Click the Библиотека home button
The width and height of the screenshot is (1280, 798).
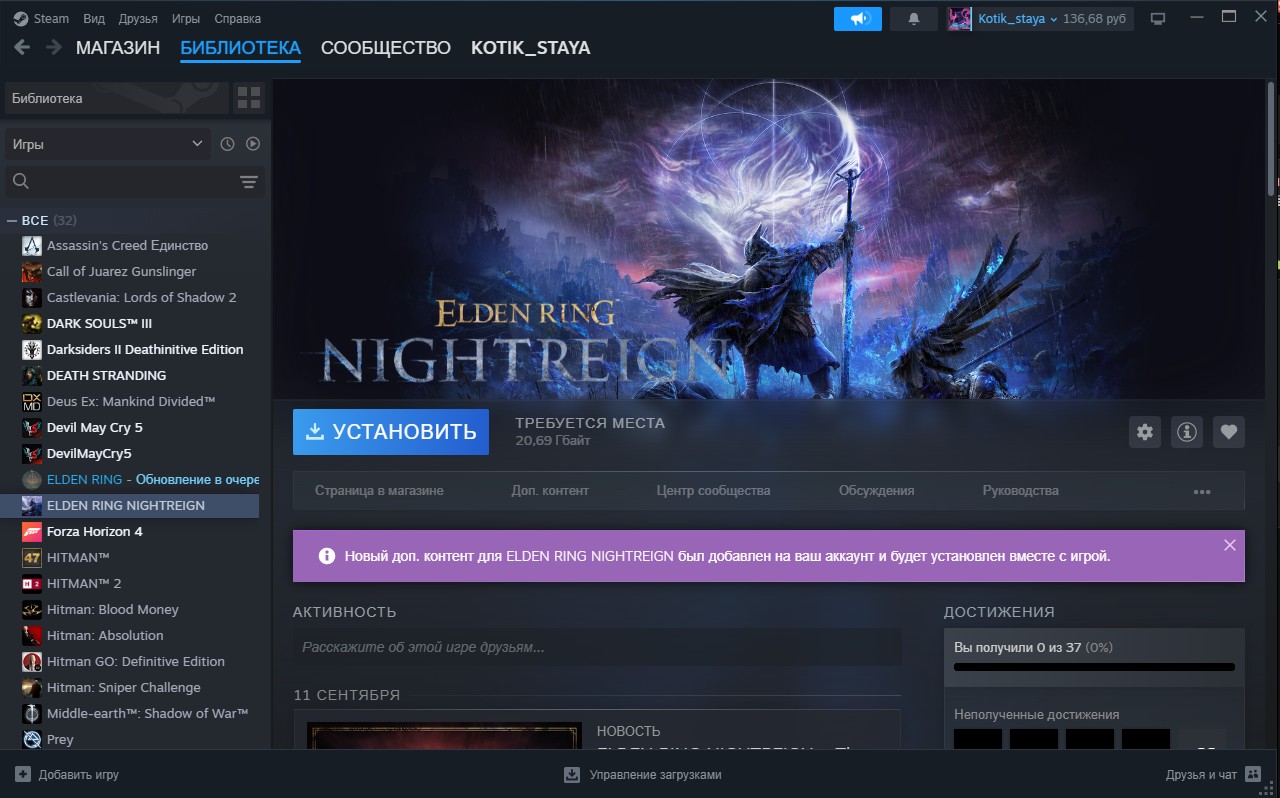pos(117,98)
